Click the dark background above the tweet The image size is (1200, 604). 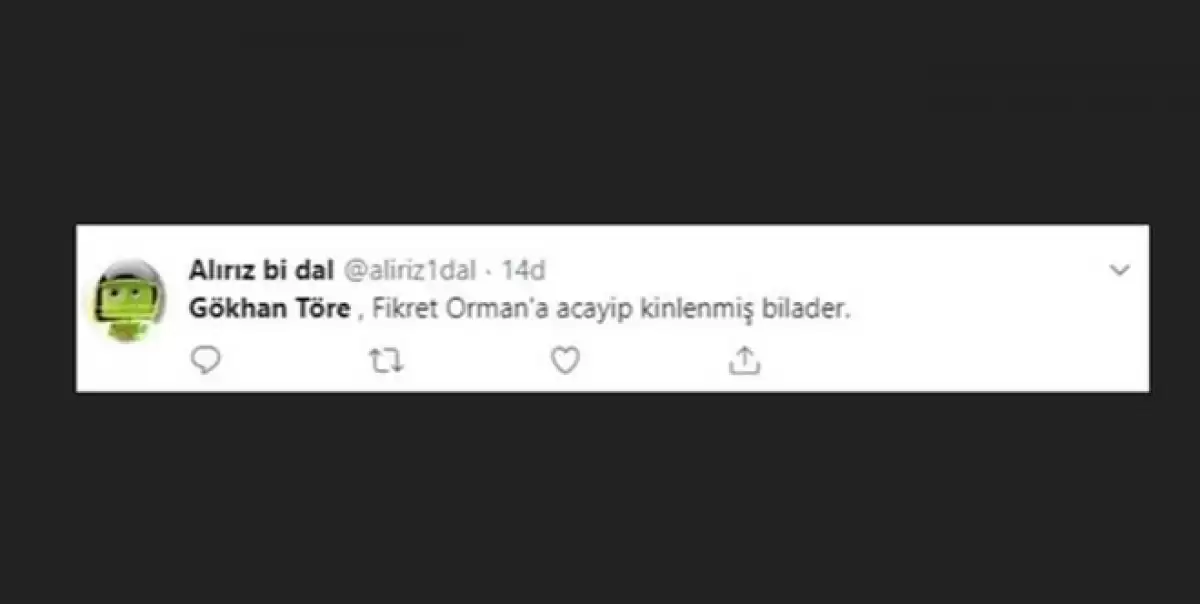(600, 110)
